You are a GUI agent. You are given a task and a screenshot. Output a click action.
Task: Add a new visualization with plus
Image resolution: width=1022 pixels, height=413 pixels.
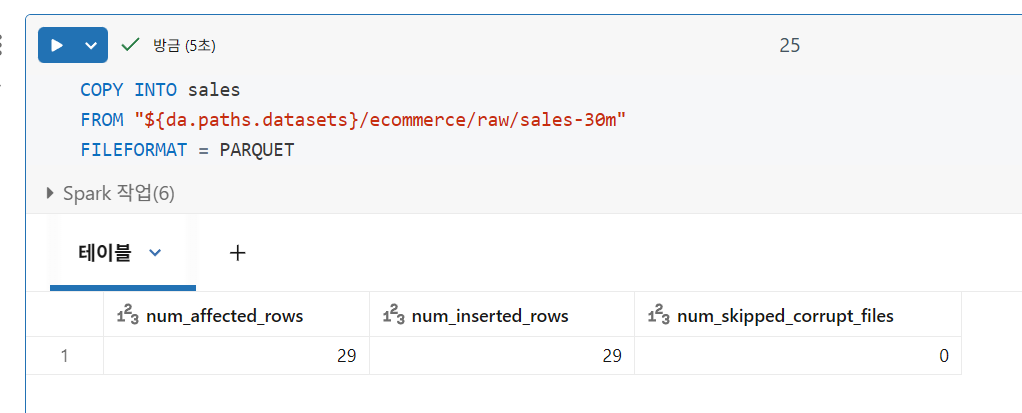237,253
